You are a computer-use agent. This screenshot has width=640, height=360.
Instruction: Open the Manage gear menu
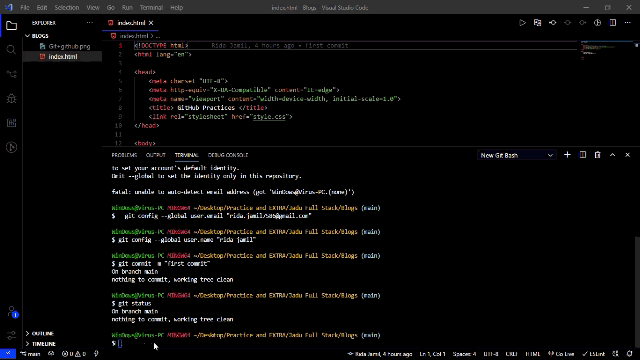11,336
